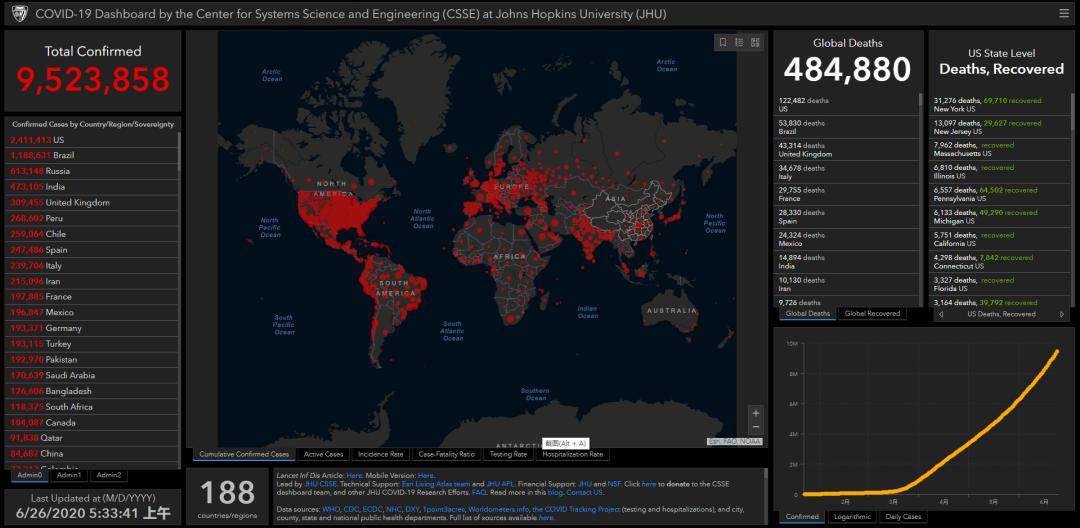Switch to Cumulative Confirmed Cases tab
The image size is (1080, 528).
click(x=245, y=454)
